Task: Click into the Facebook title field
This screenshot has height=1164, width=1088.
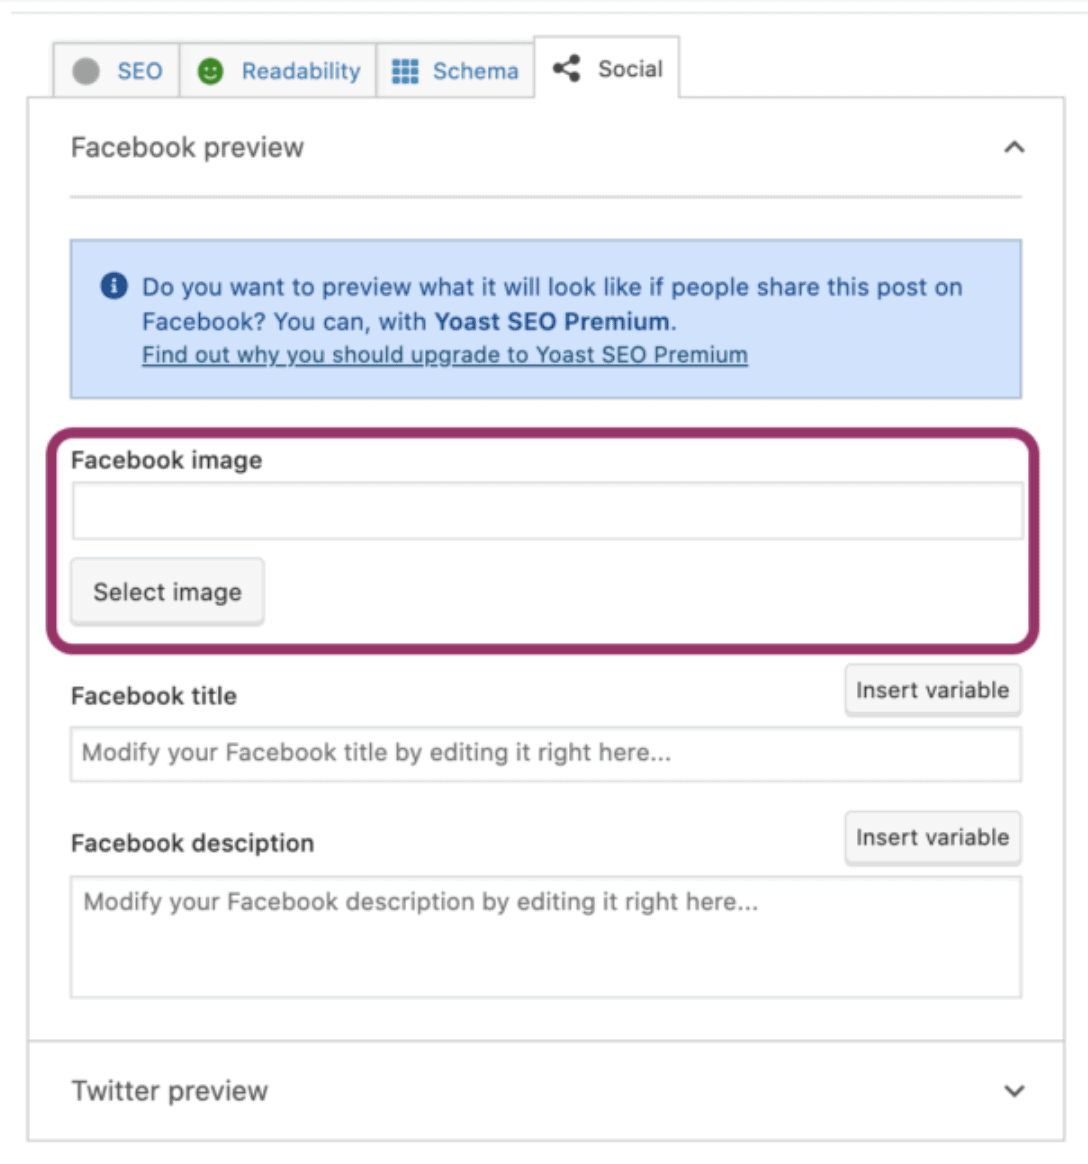Action: [546, 753]
